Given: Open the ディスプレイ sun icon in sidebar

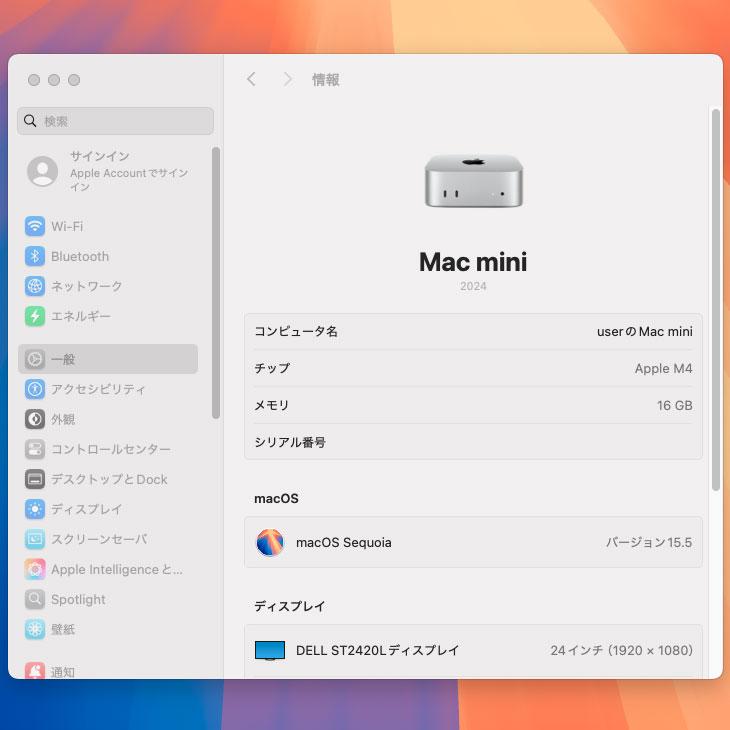Looking at the screenshot, I should click(35, 509).
